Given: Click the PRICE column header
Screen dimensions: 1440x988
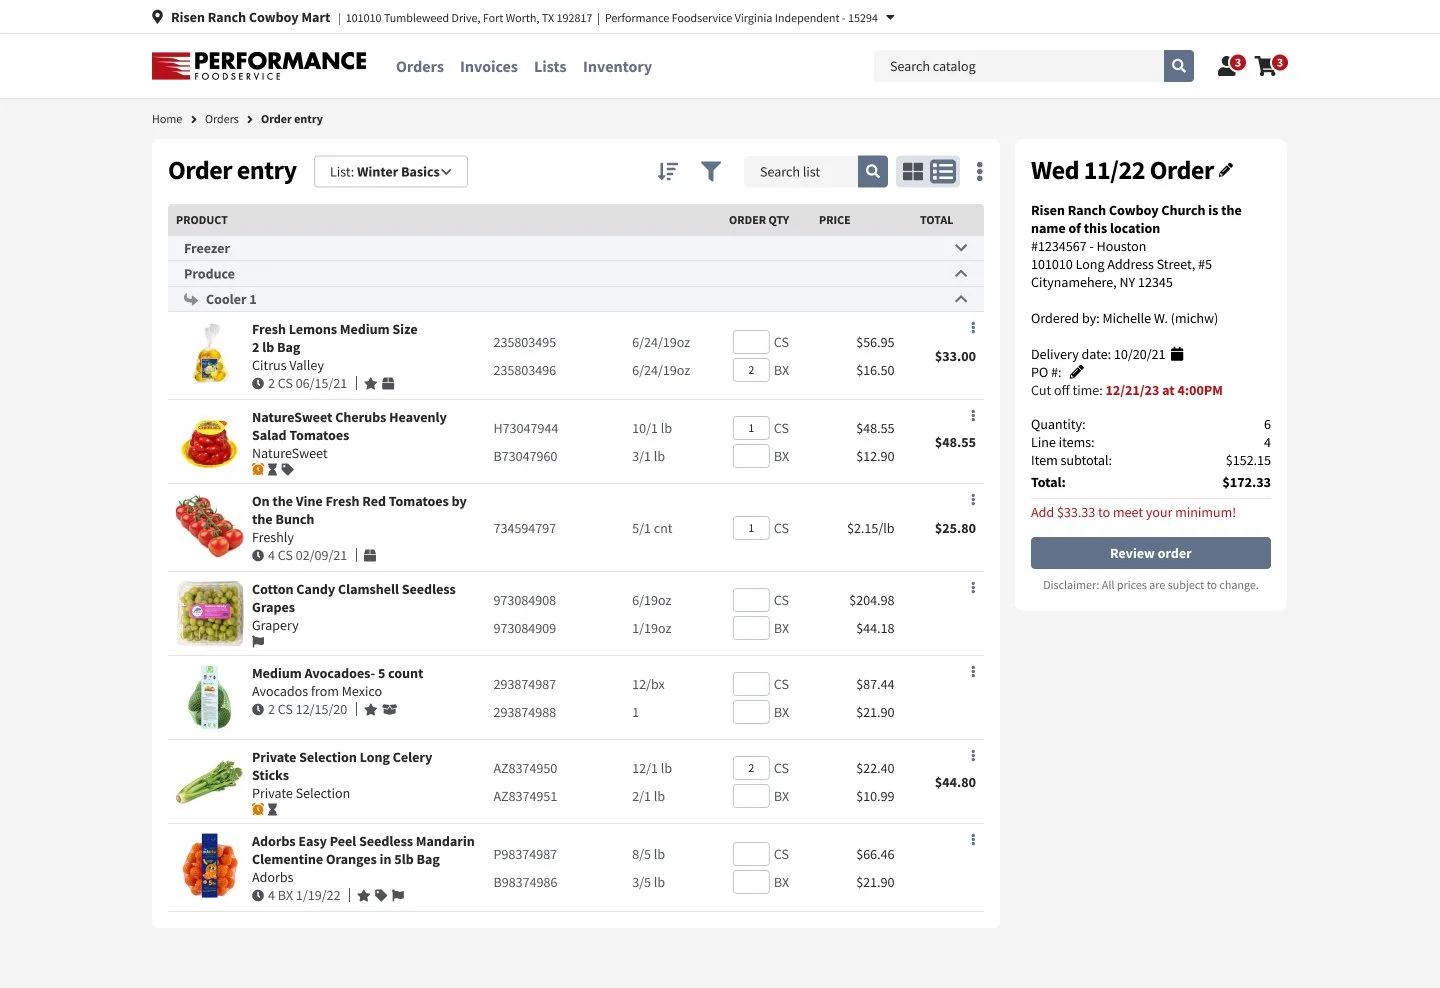Looking at the screenshot, I should (834, 220).
